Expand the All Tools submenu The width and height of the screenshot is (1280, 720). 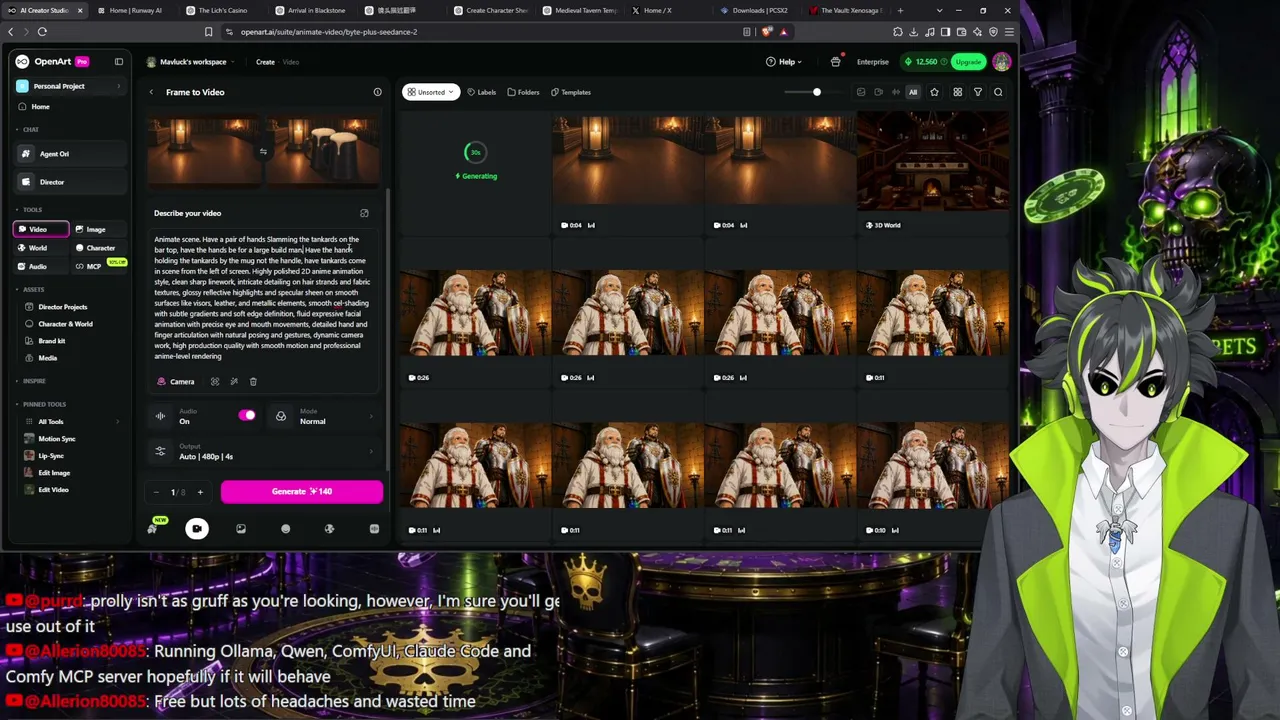pyautogui.click(x=72, y=421)
